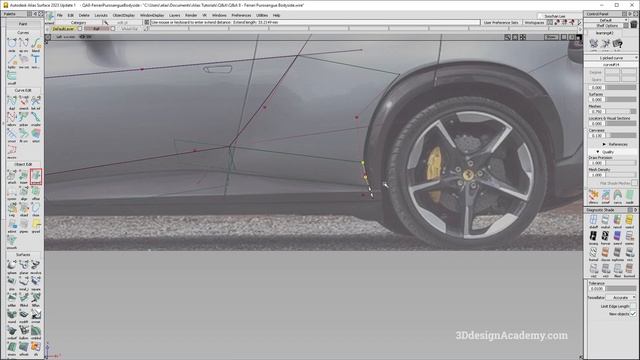Choose the fit crv tool
Screen dimensions: 640x360
point(24,135)
